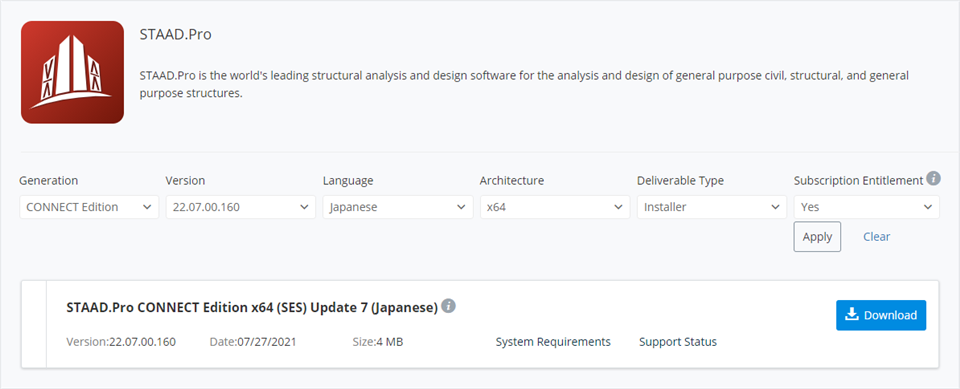Click the Clear filters link
Viewport: 960px width, 389px height.
[877, 236]
